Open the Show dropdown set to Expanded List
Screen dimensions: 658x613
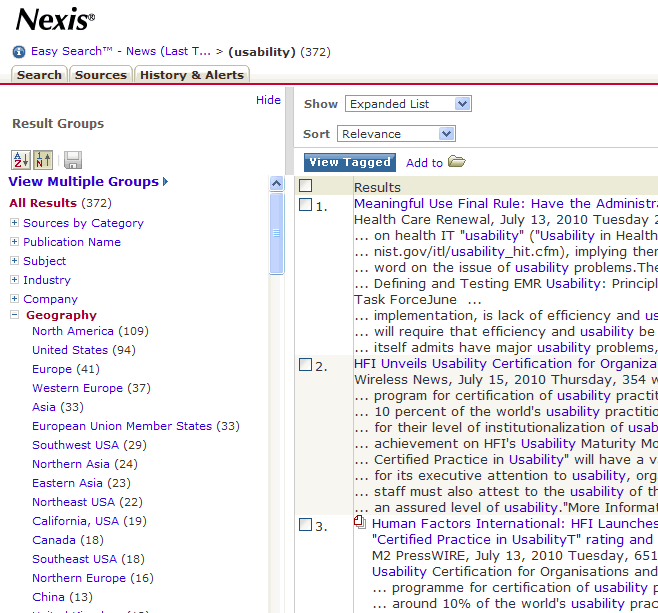click(407, 104)
